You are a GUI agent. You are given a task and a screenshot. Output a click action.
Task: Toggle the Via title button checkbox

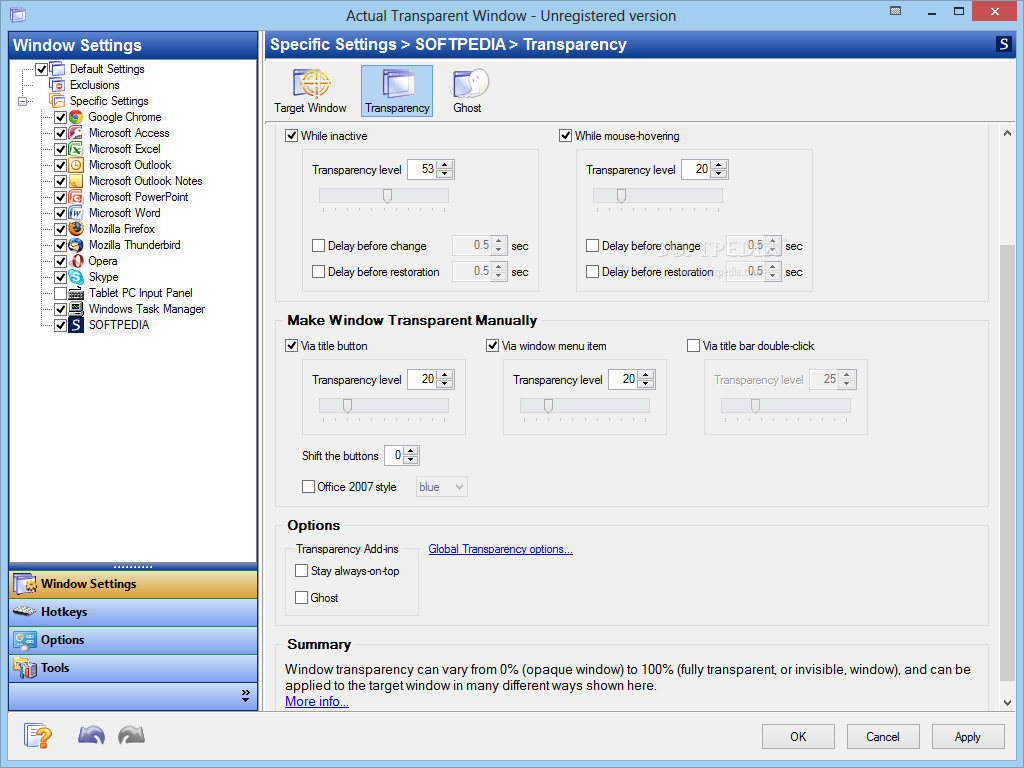point(292,345)
